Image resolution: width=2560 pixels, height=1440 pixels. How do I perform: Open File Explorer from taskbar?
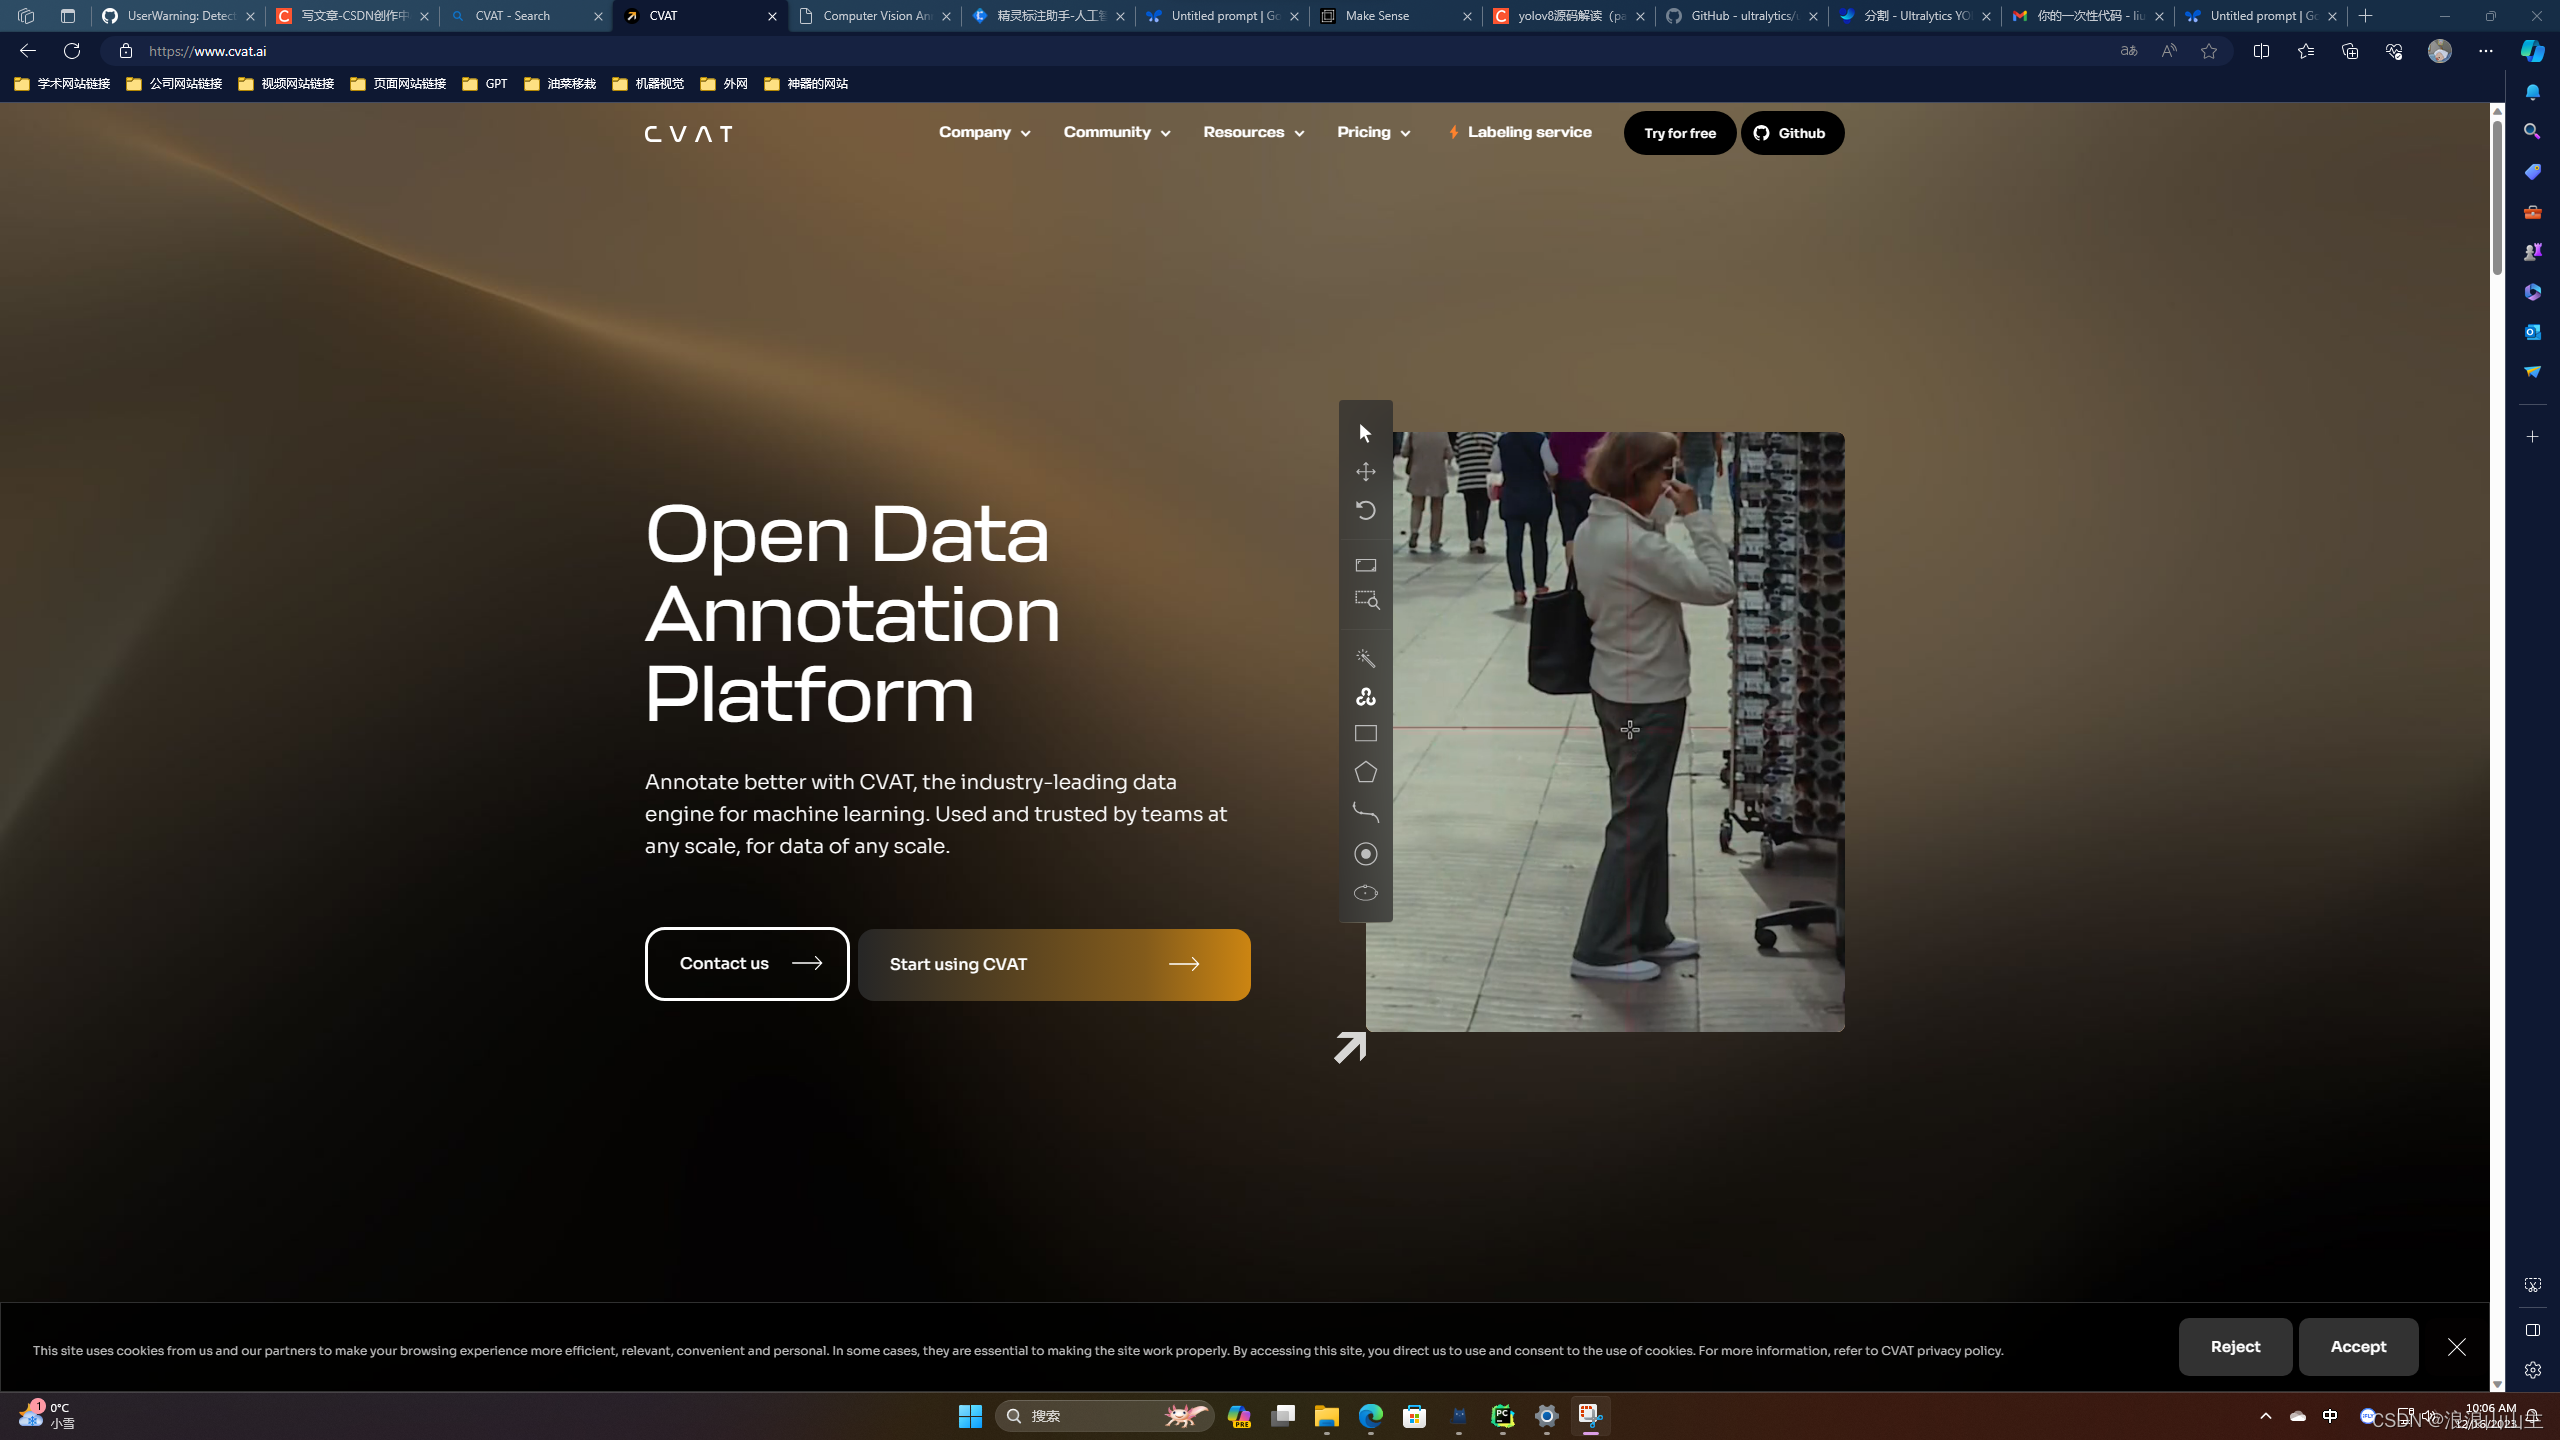[x=1326, y=1416]
